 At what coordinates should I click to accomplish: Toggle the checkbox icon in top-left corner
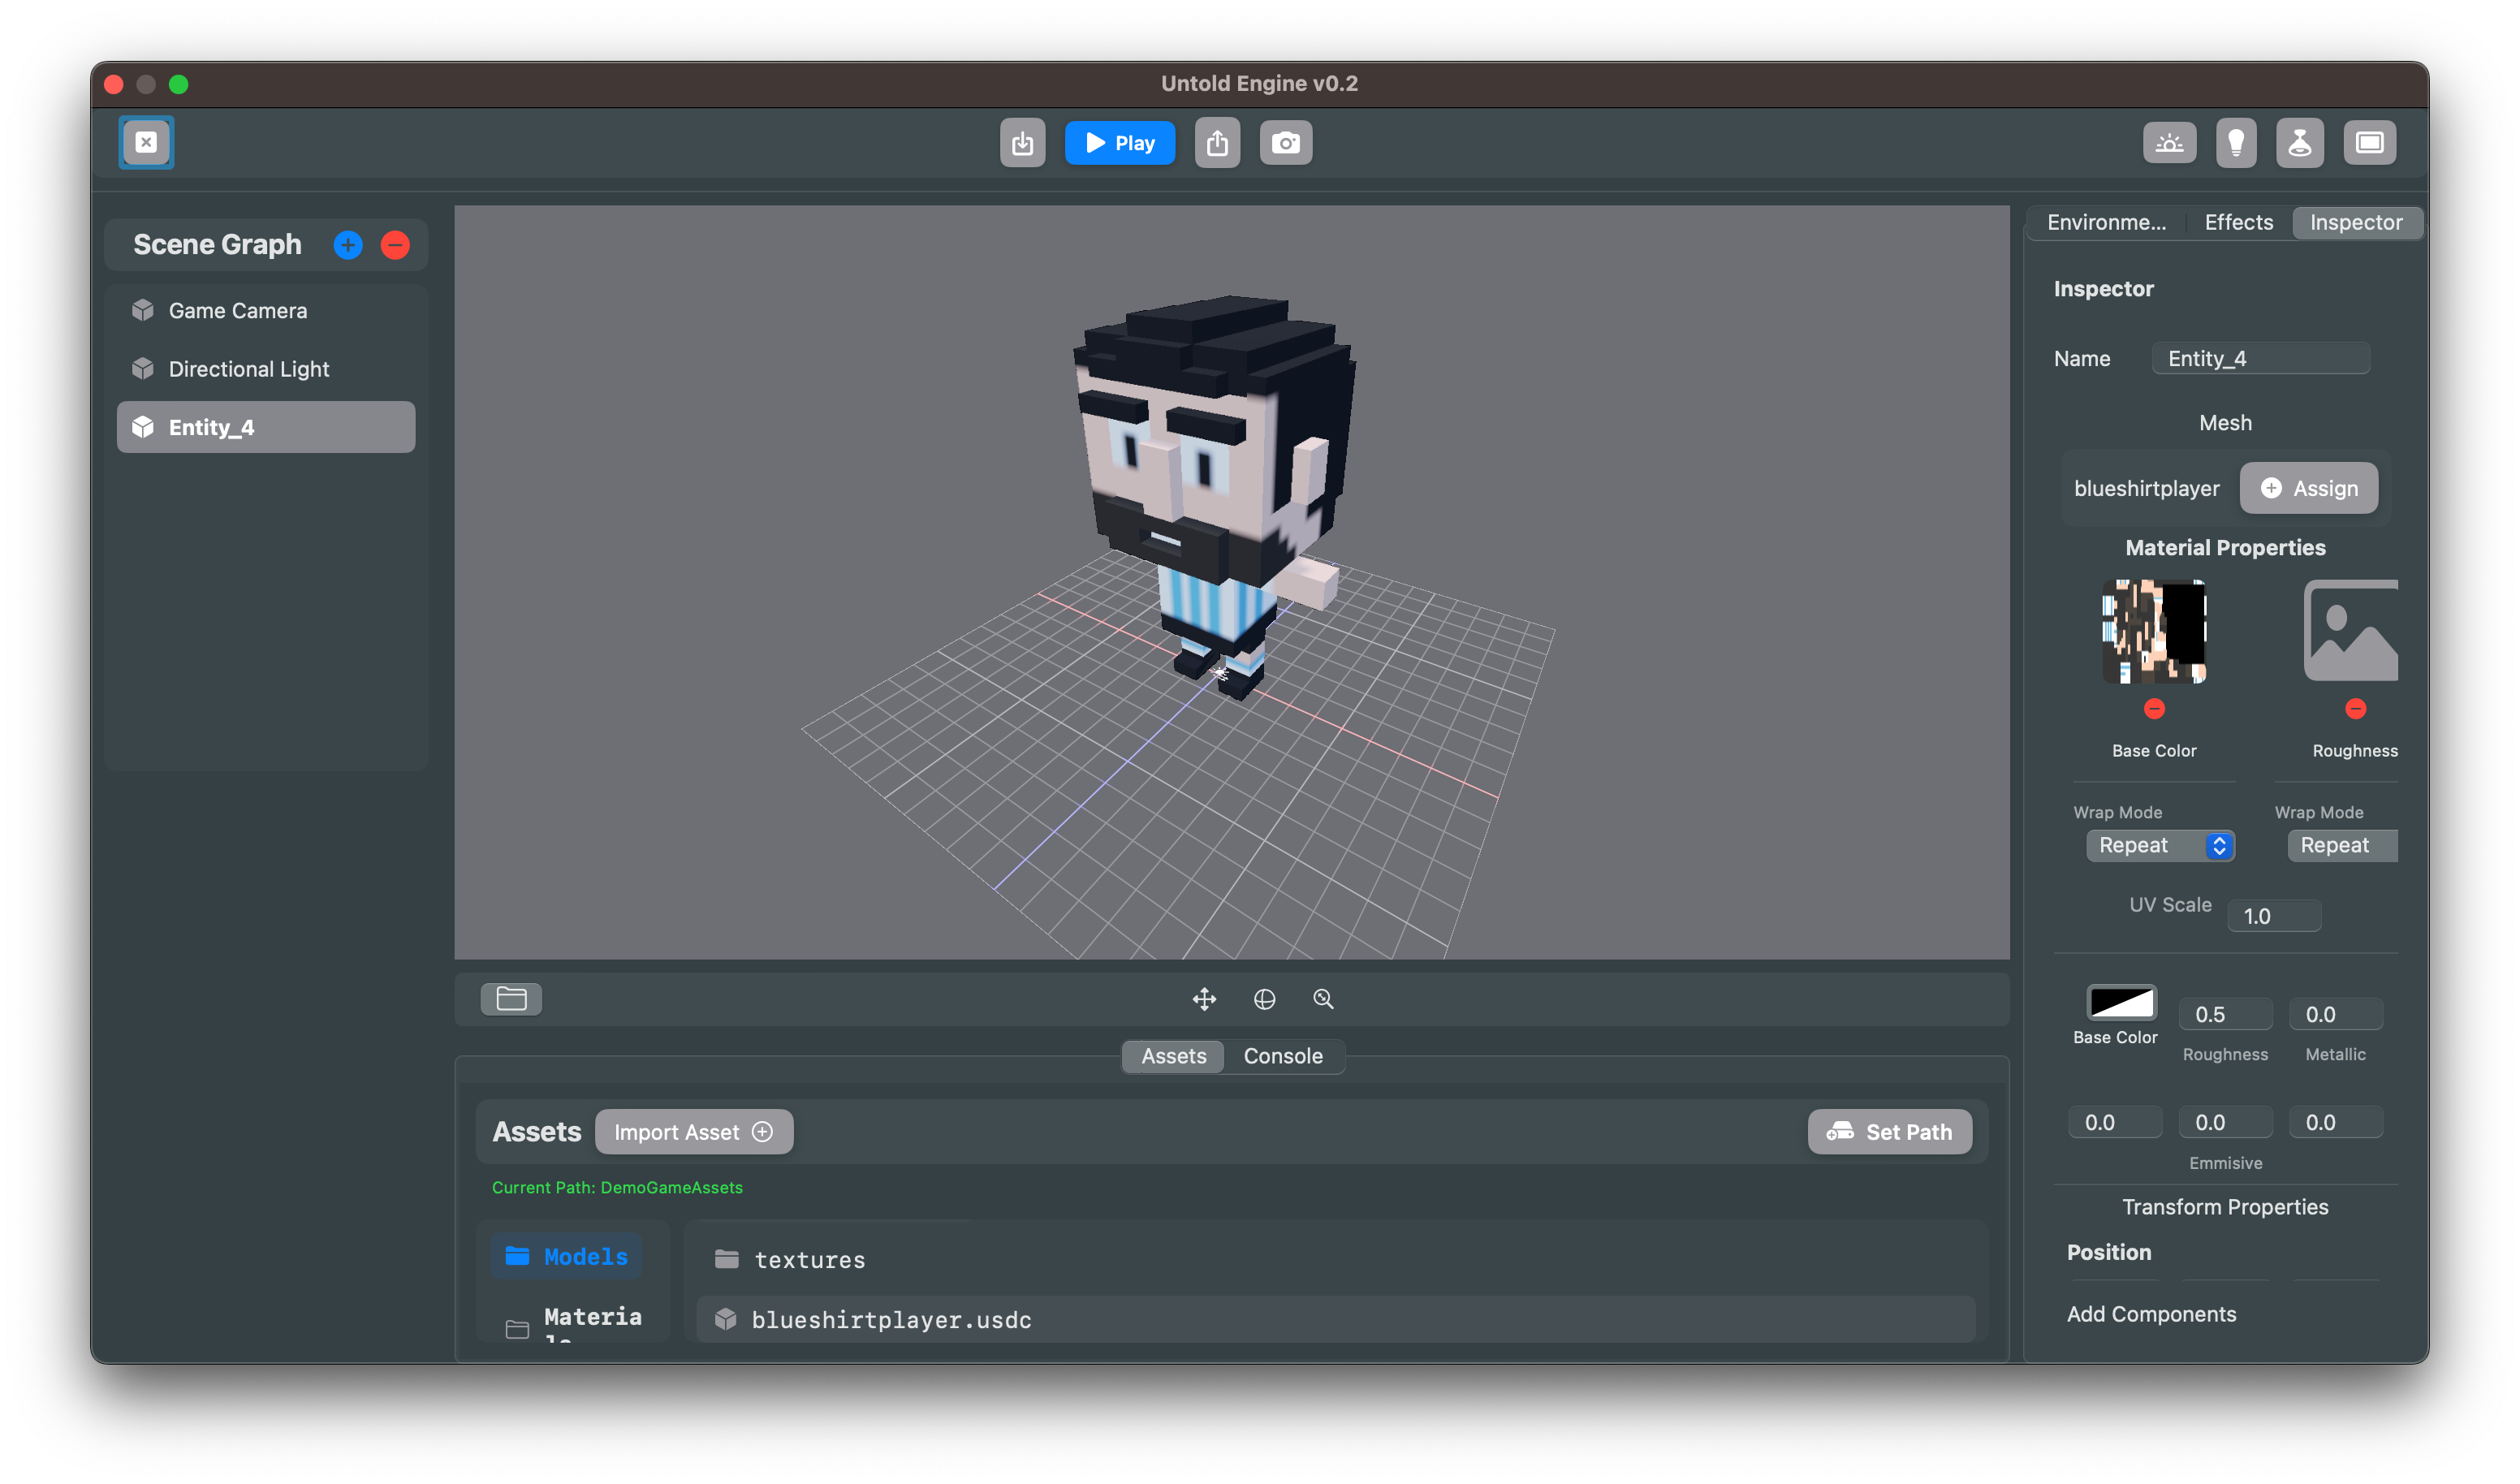(146, 142)
